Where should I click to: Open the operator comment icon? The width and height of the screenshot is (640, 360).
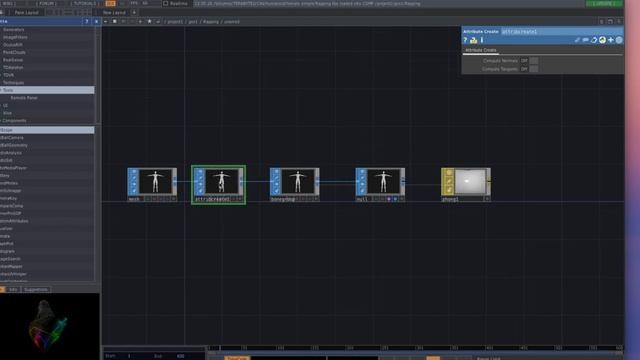[x=585, y=40]
